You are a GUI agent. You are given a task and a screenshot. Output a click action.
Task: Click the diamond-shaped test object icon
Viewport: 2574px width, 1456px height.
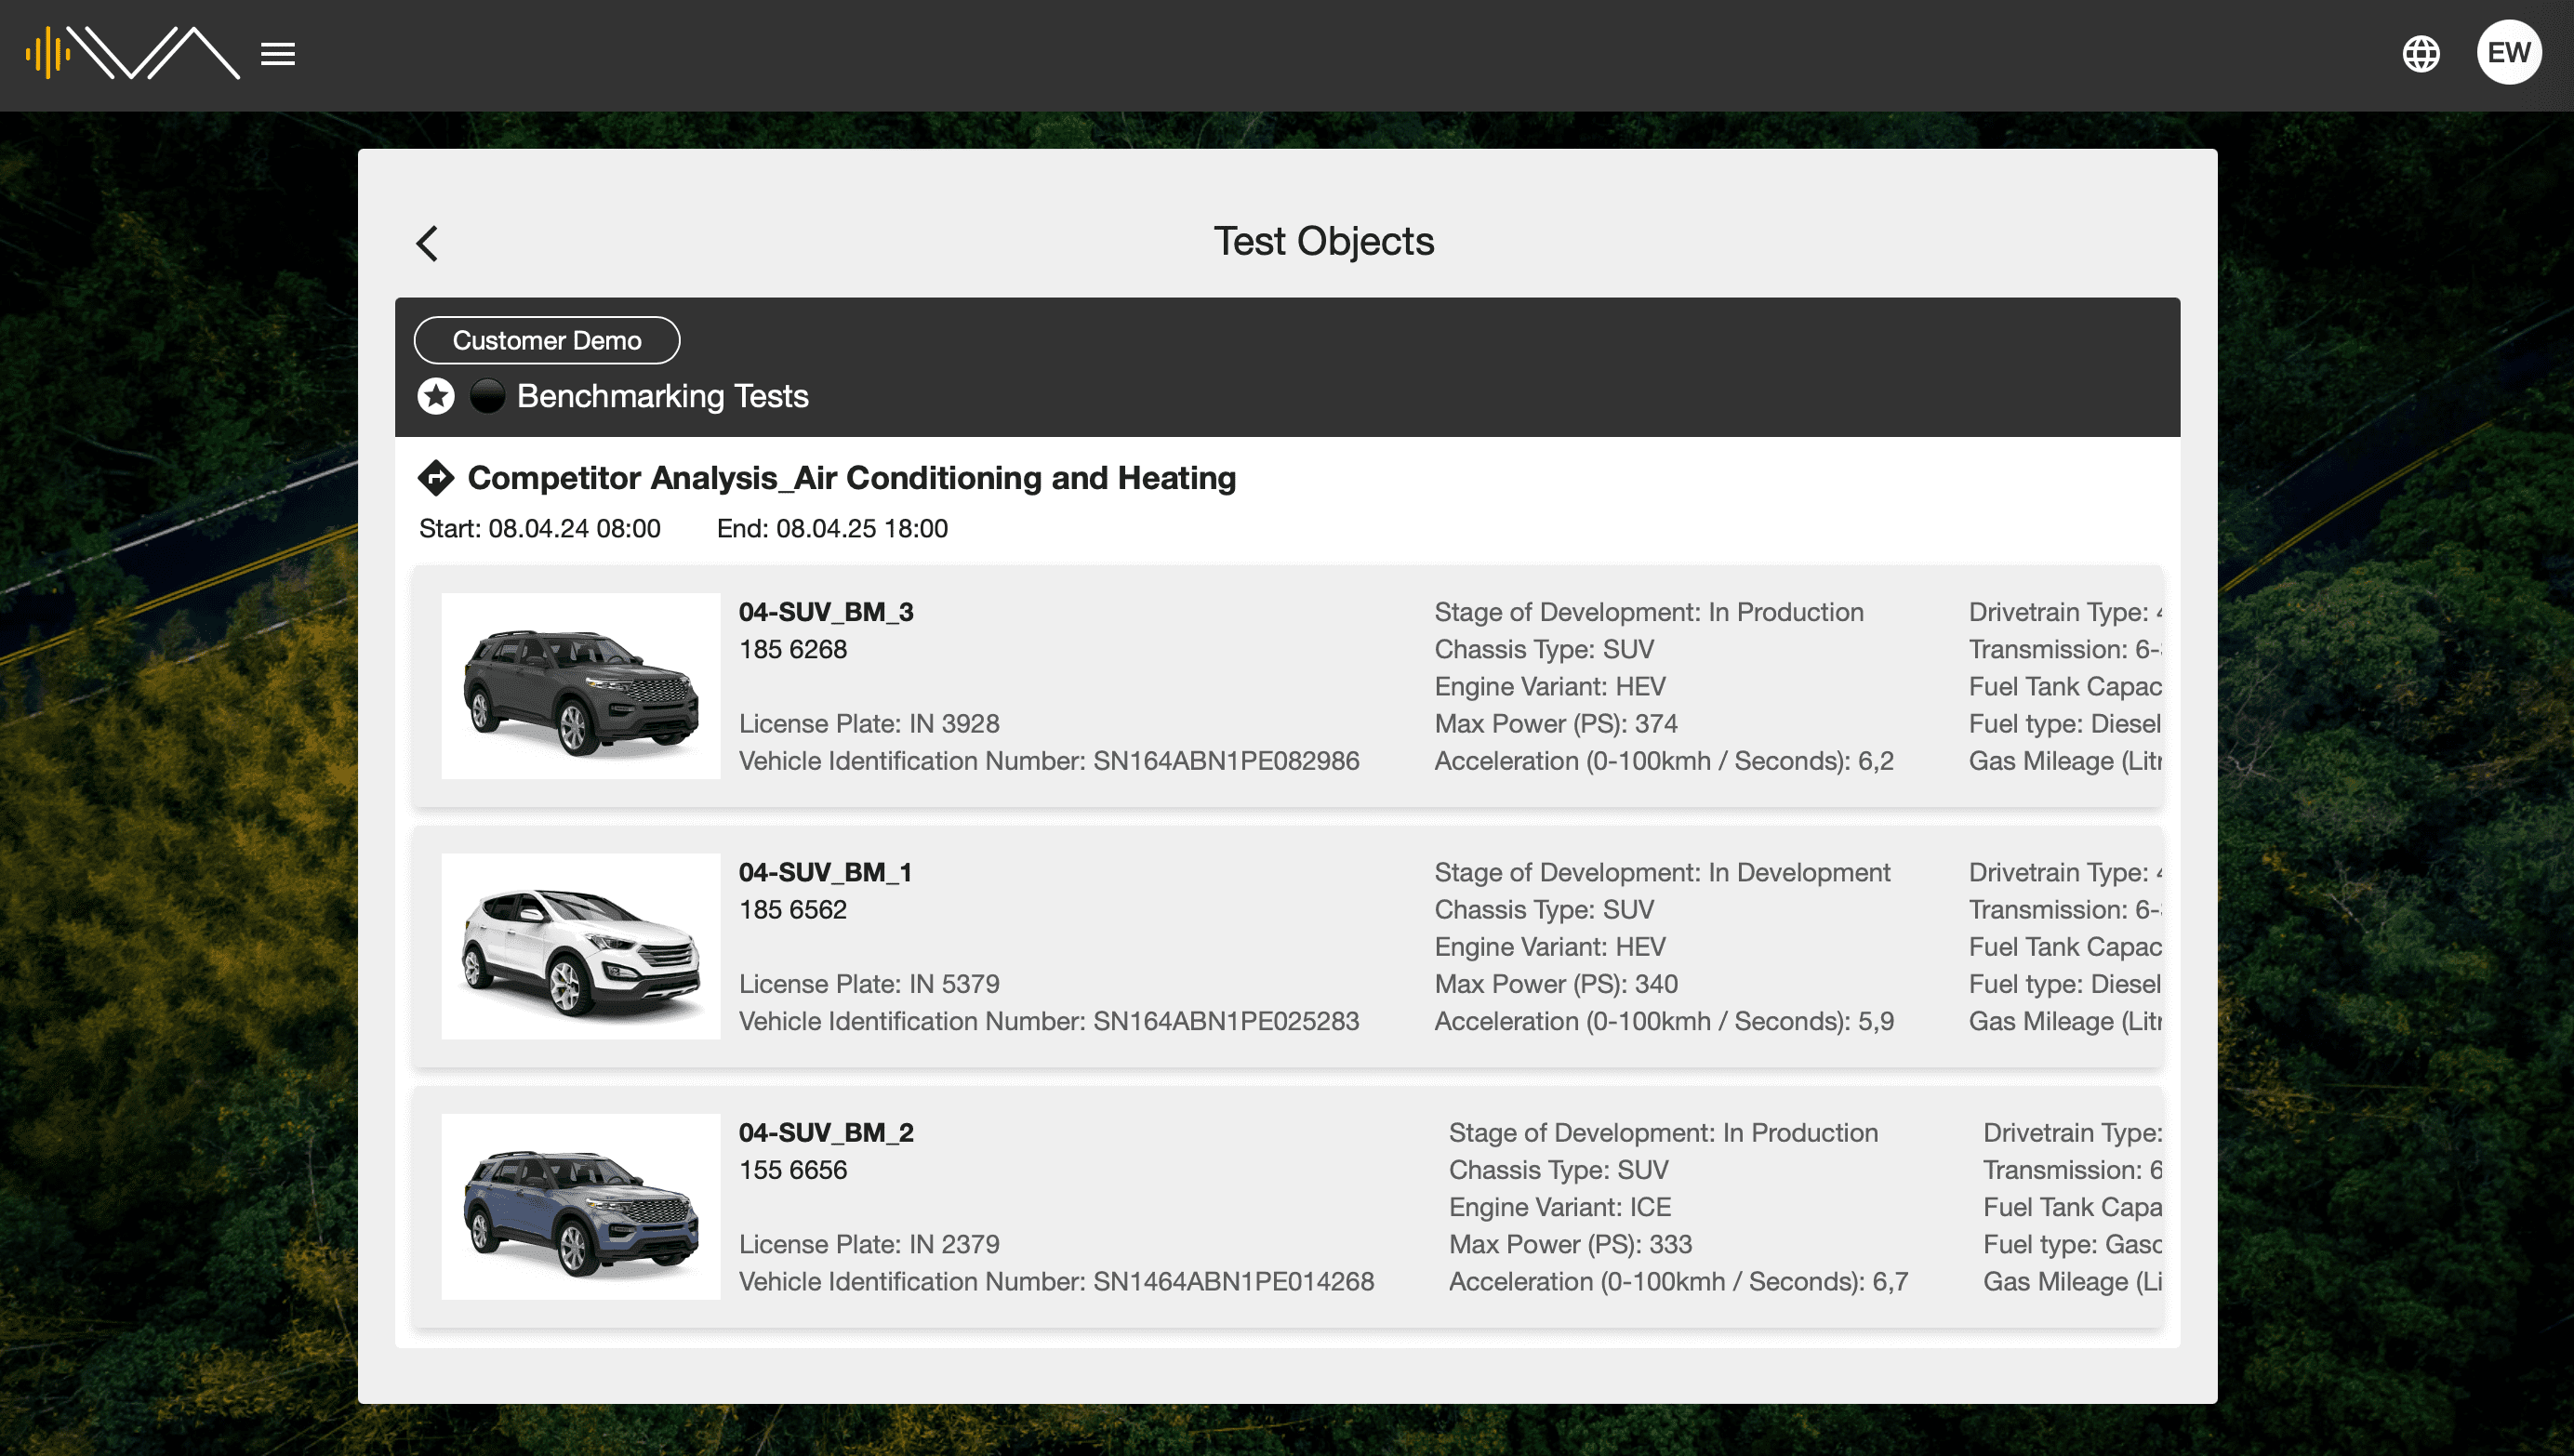[437, 477]
